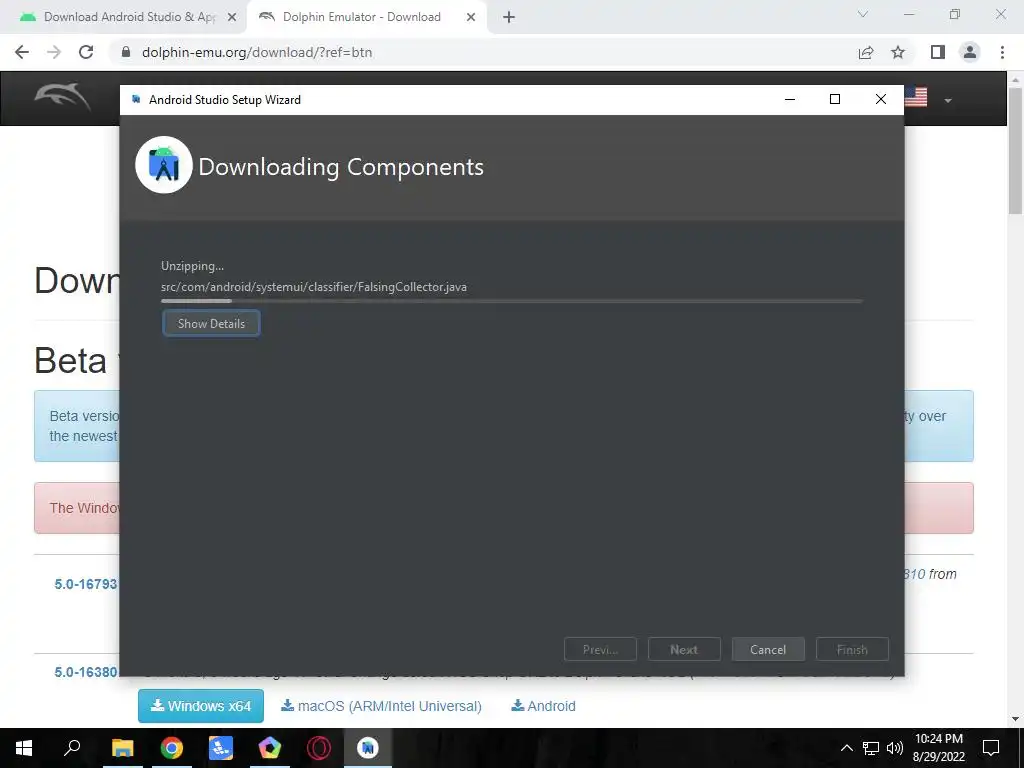Open the network status tray icon
Viewport: 1024px width, 768px height.
pyautogui.click(x=871, y=748)
